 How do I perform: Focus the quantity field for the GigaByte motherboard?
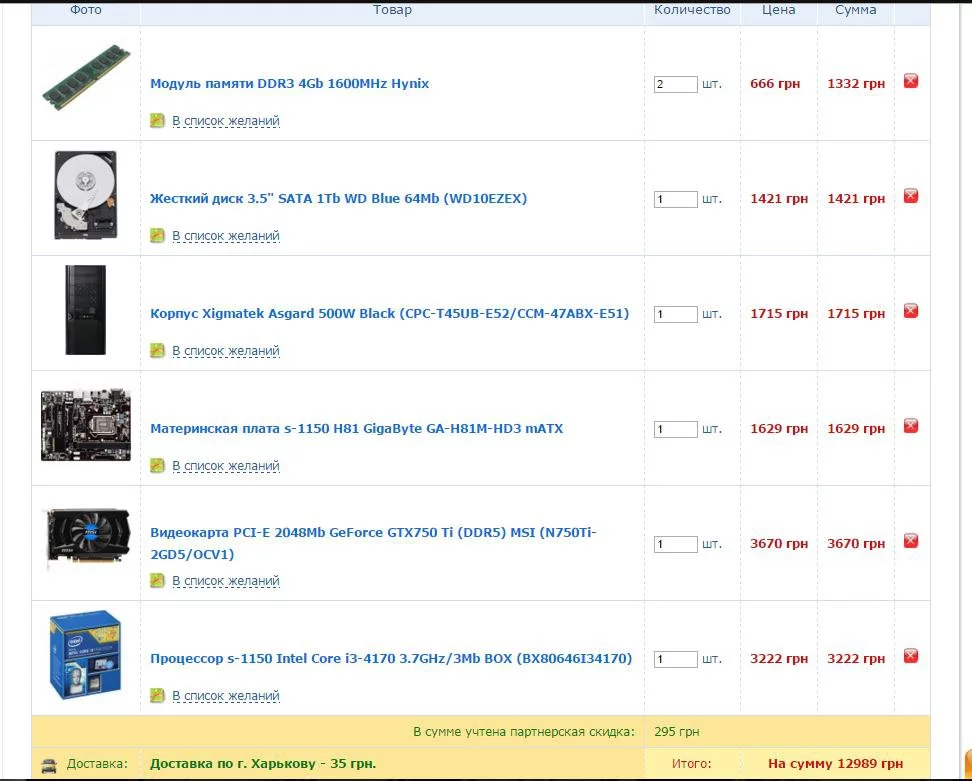[x=676, y=429]
